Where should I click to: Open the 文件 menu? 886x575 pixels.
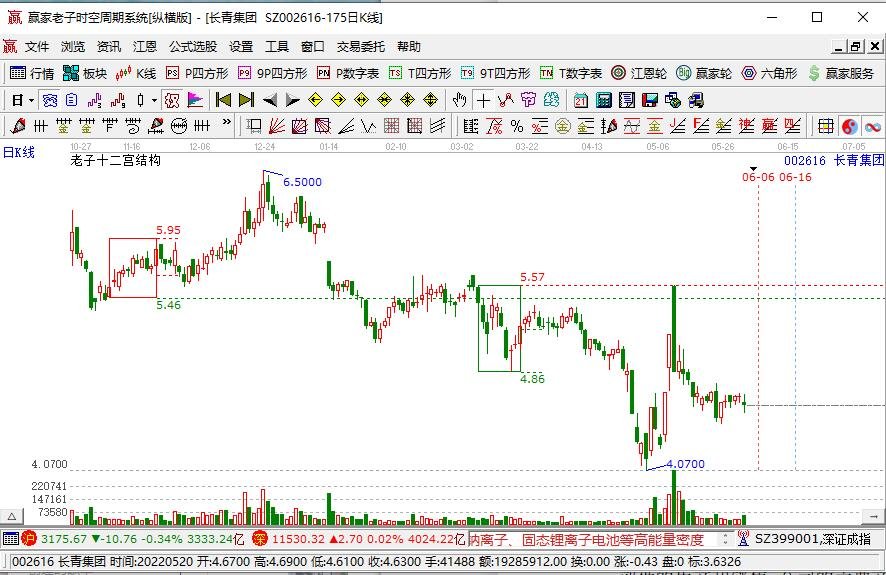point(37,46)
